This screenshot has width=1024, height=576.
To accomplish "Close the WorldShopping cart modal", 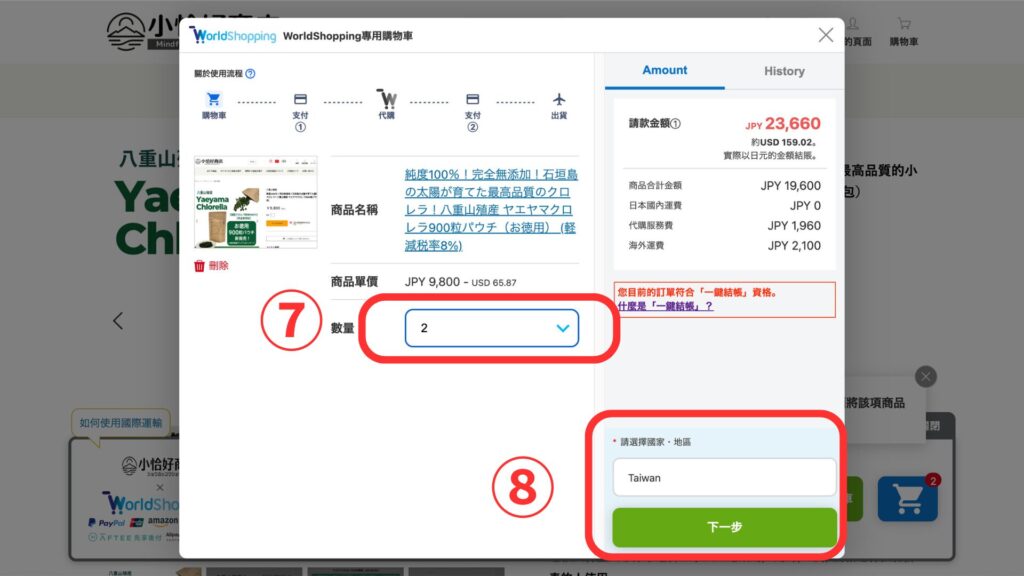I will pyautogui.click(x=826, y=35).
